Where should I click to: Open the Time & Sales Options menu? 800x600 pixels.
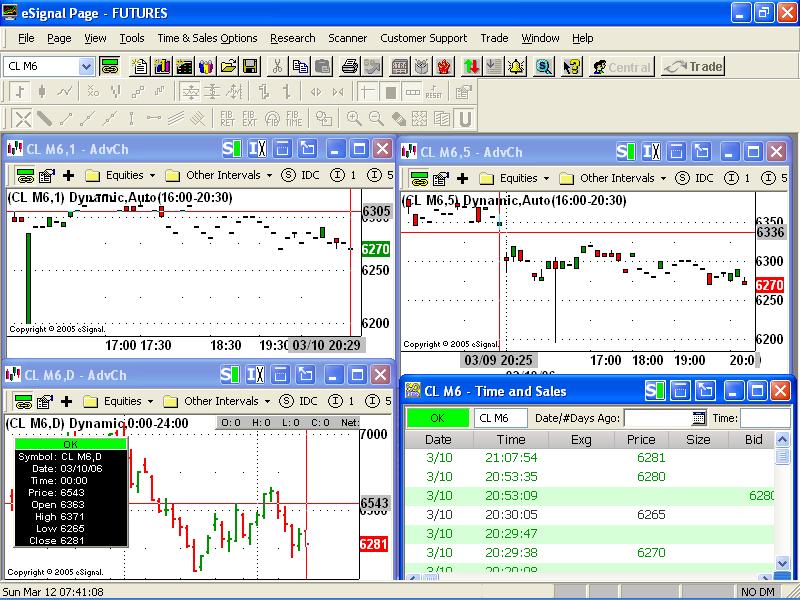click(207, 38)
